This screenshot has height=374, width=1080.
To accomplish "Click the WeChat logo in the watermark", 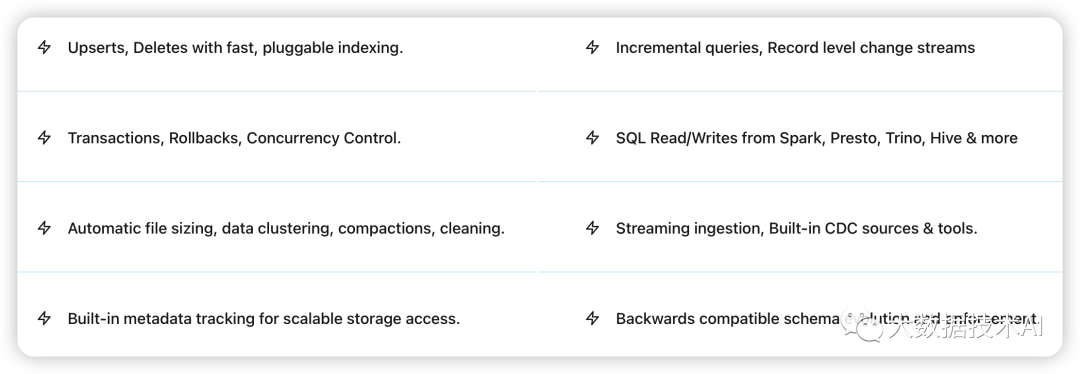I will tap(860, 325).
